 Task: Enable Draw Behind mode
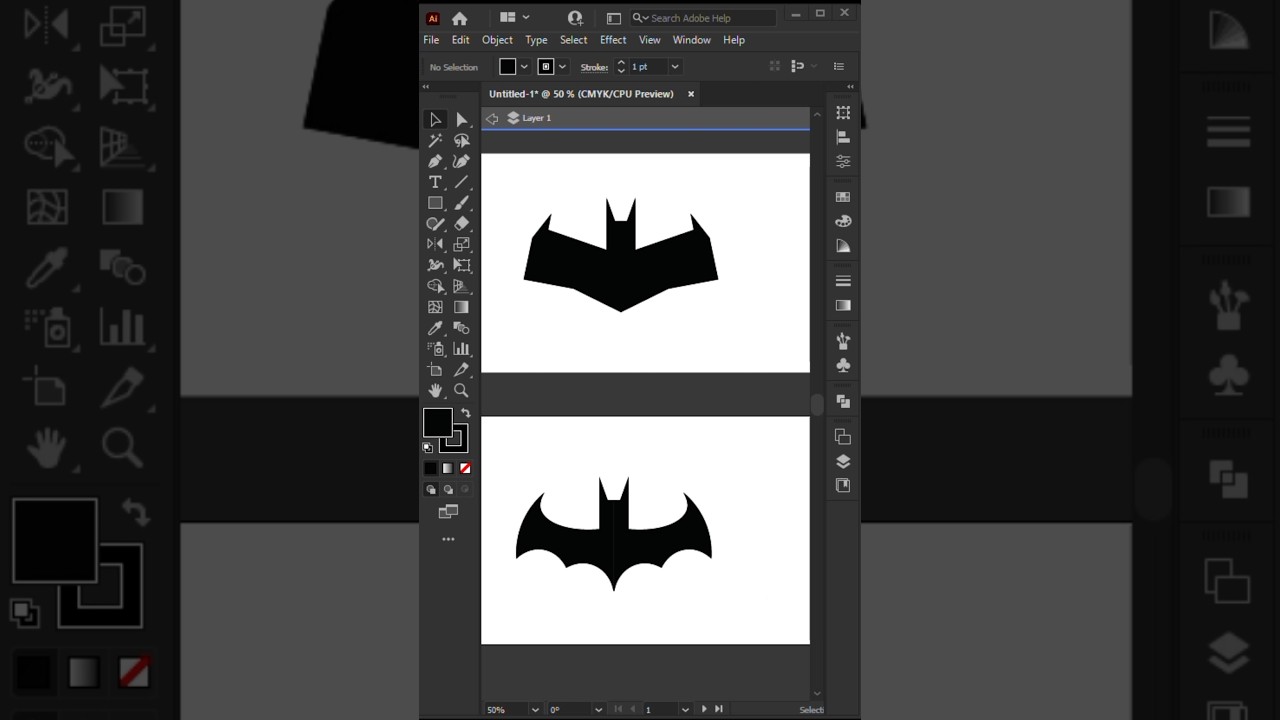(x=448, y=490)
